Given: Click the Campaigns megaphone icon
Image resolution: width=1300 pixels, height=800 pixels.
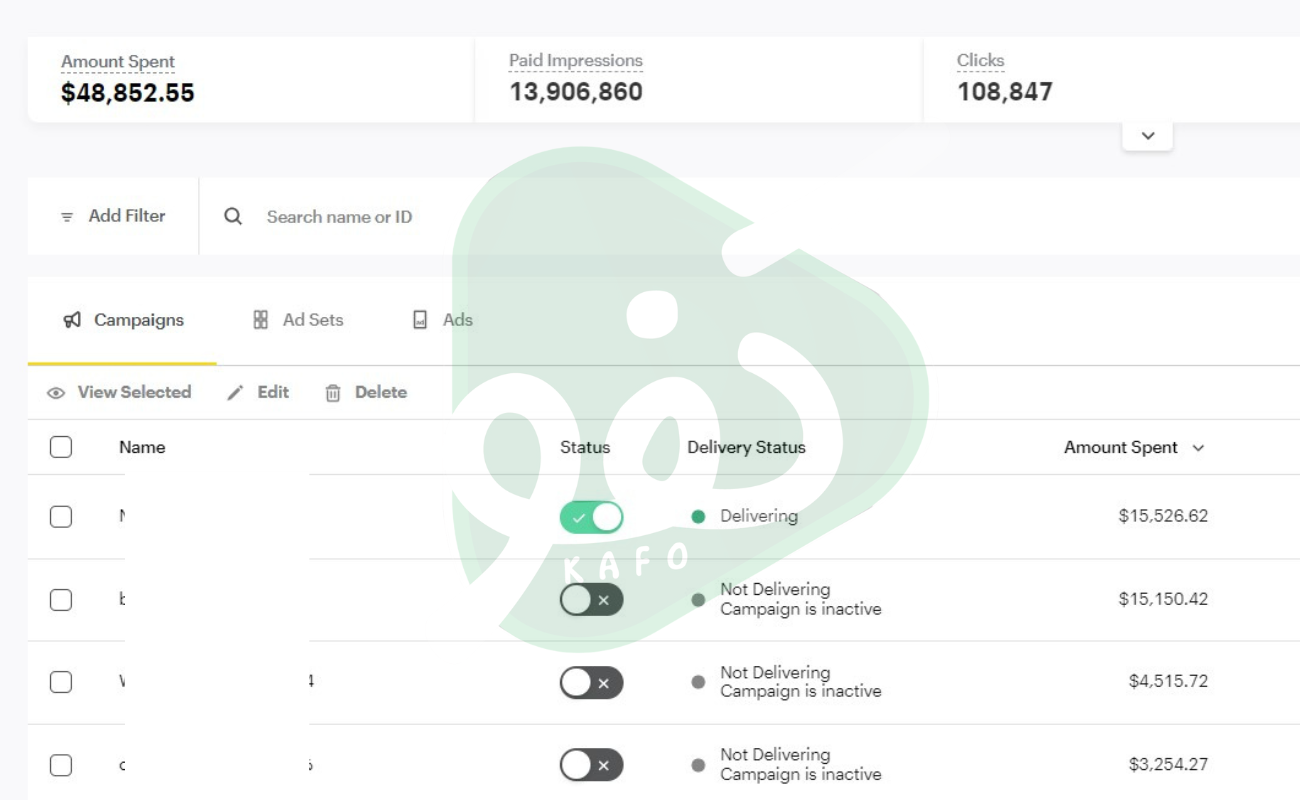Looking at the screenshot, I should pos(72,320).
